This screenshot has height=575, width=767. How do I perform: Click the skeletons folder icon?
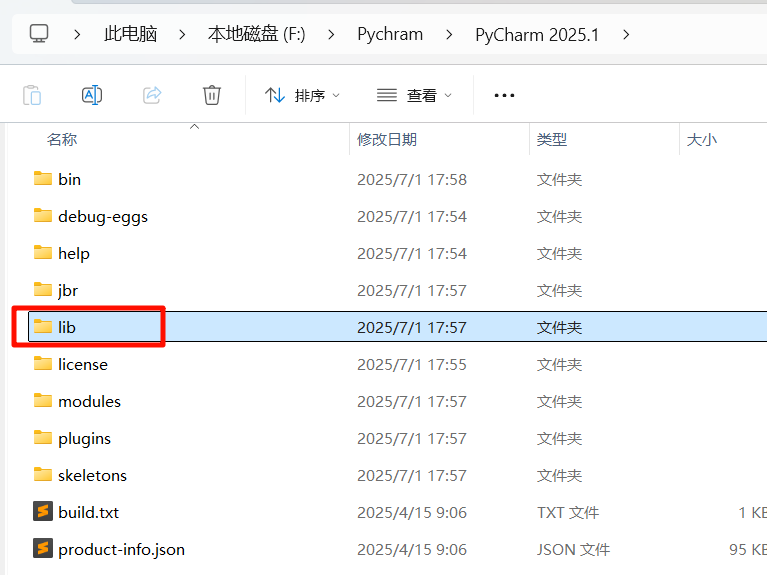pyautogui.click(x=43, y=475)
